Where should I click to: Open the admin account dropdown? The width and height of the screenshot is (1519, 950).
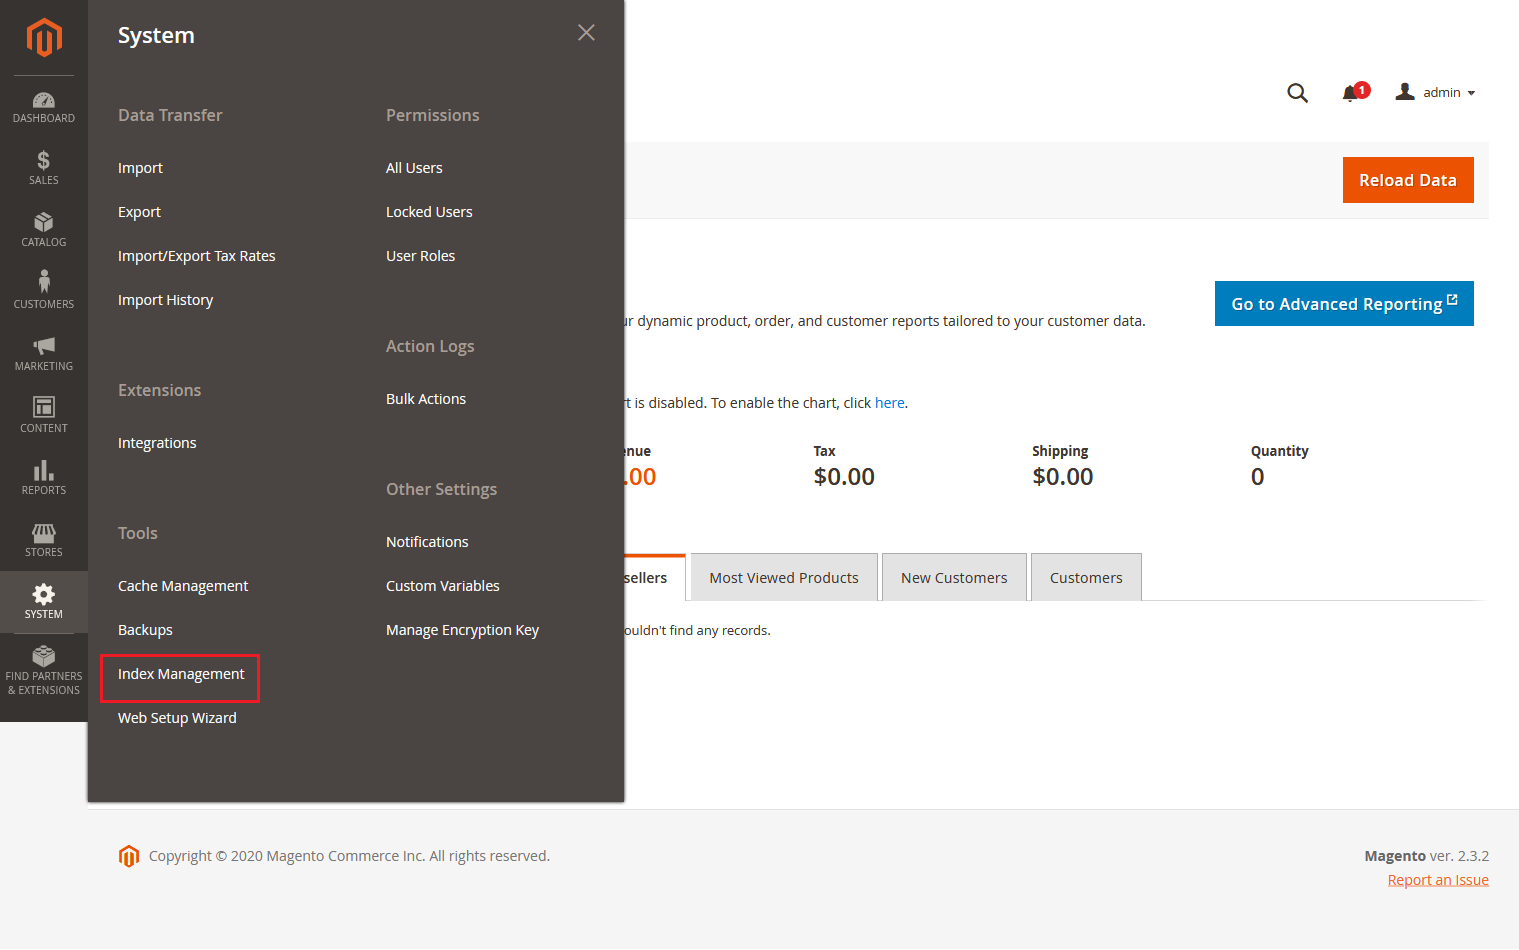1435,92
